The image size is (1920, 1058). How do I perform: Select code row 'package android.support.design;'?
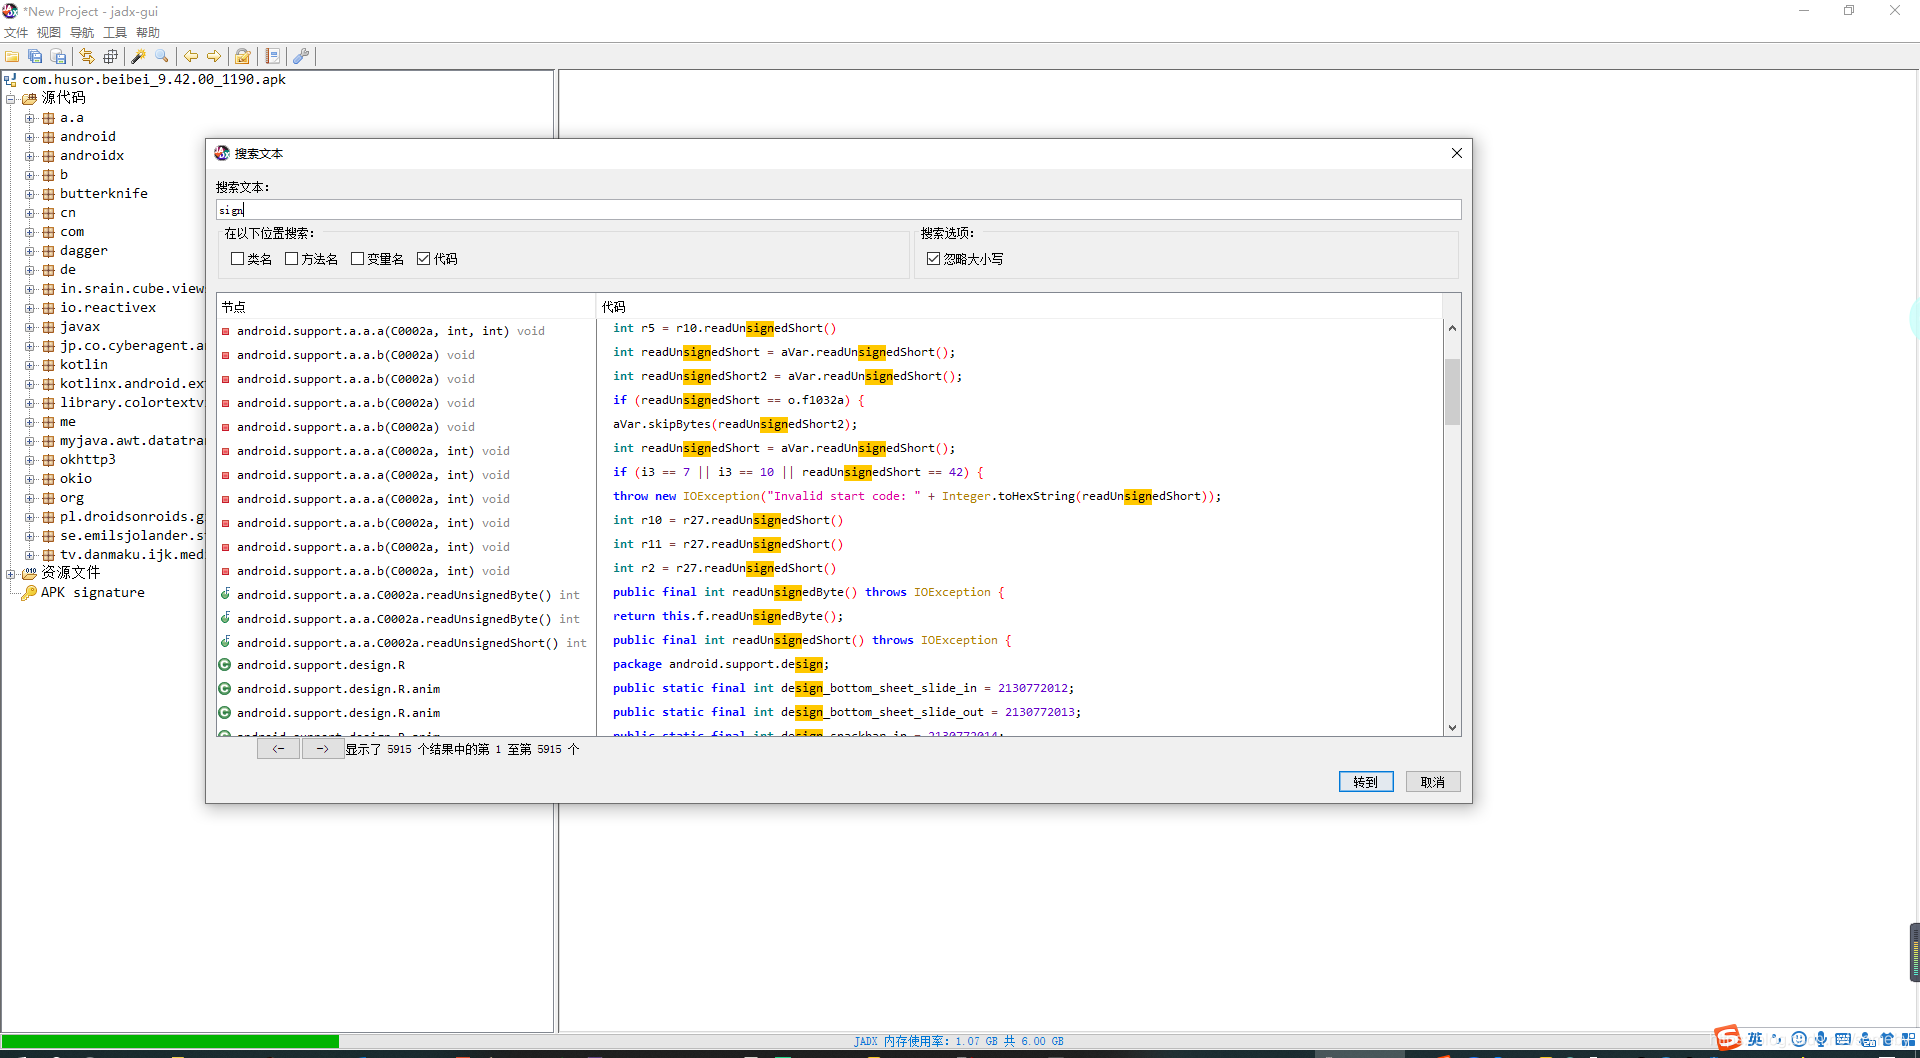(x=1020, y=664)
